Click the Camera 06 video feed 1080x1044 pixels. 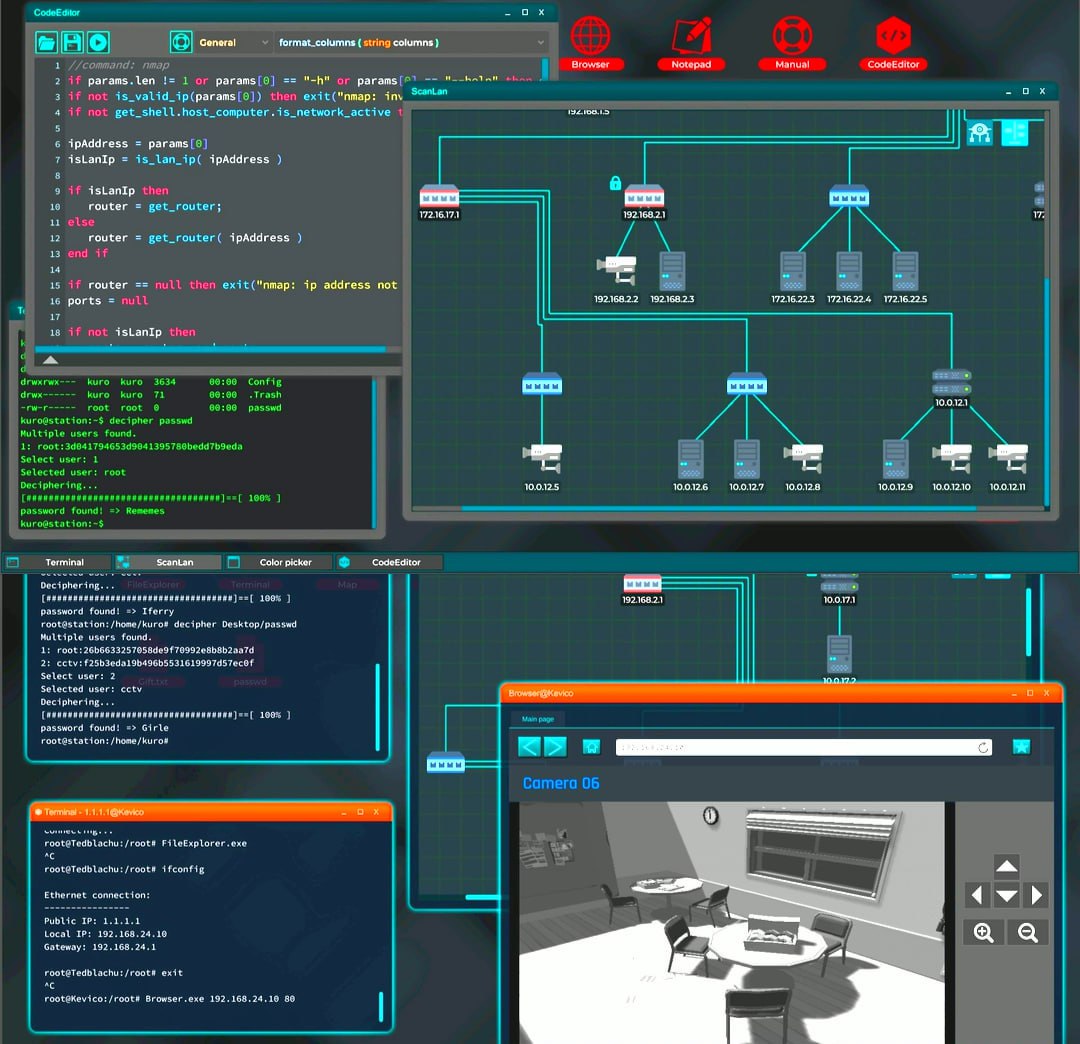tap(731, 923)
